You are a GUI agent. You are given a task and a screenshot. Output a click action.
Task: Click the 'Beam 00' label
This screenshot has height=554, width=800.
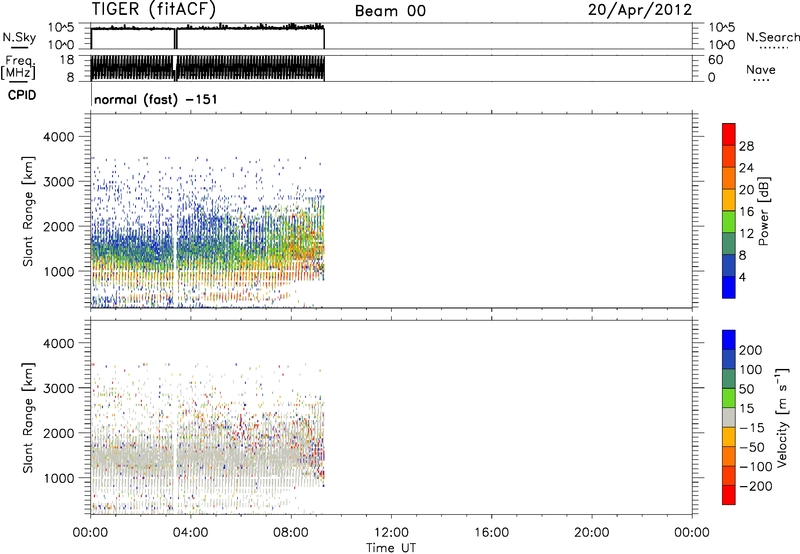pos(390,11)
